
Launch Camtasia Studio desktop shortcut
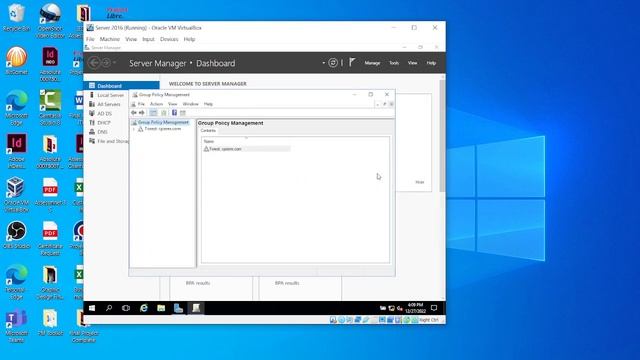tap(50, 108)
